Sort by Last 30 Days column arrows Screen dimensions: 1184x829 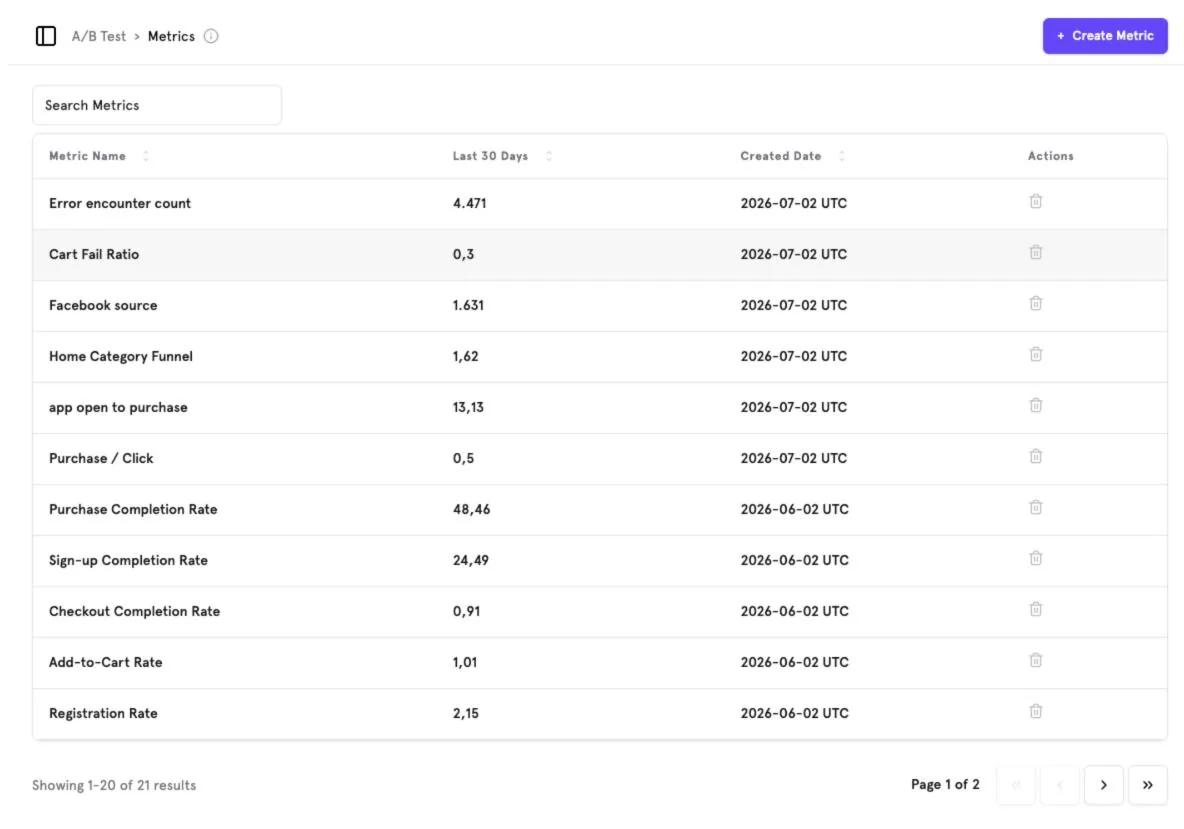[x=549, y=156]
